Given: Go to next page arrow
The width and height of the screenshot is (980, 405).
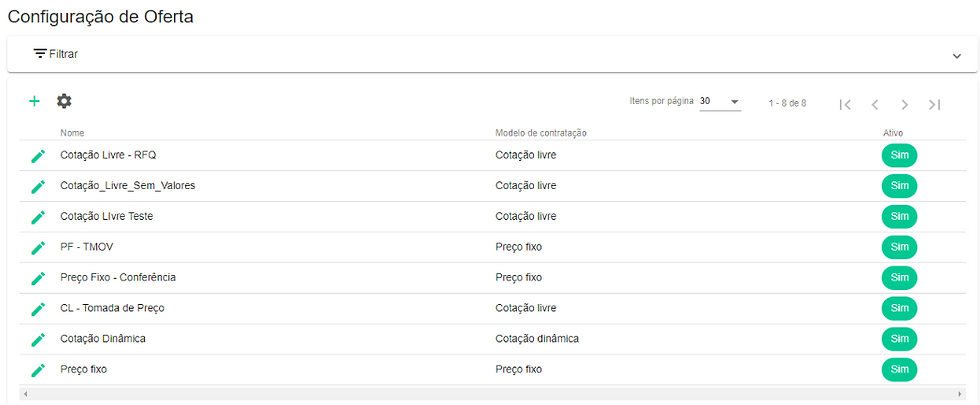Looking at the screenshot, I should click(904, 104).
